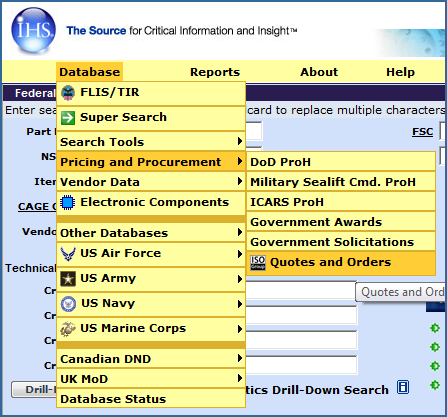Click the Drill- button at bottom left
The image size is (447, 417).
(x=34, y=389)
